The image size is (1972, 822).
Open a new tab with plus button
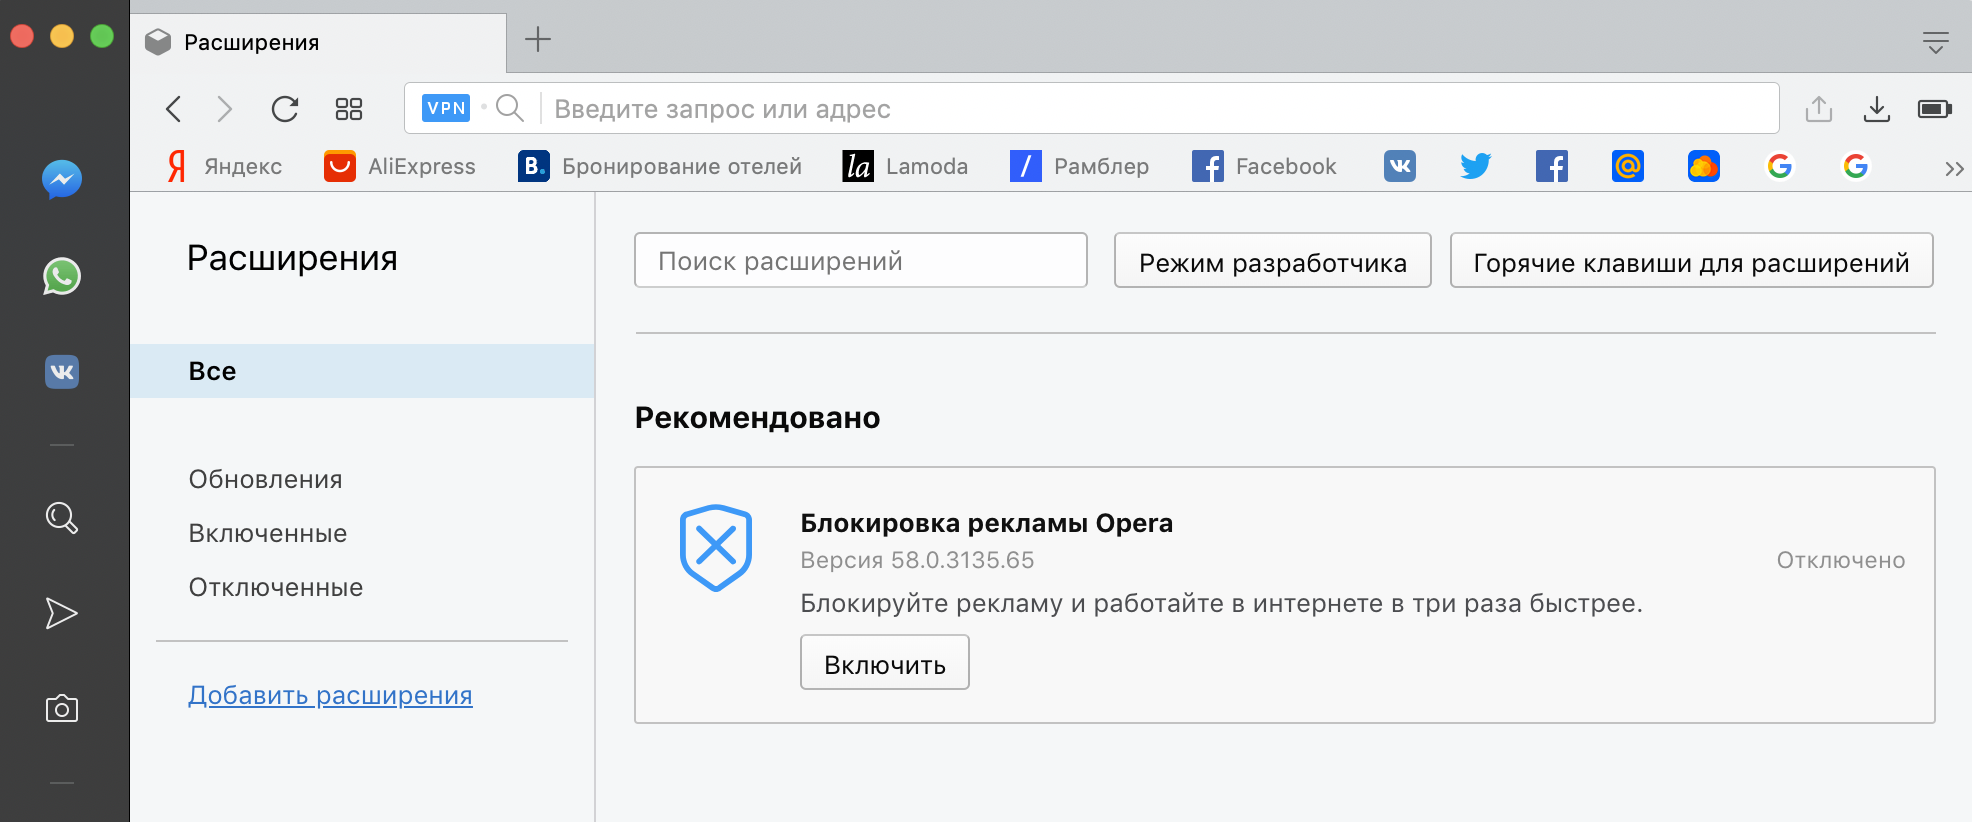[538, 40]
